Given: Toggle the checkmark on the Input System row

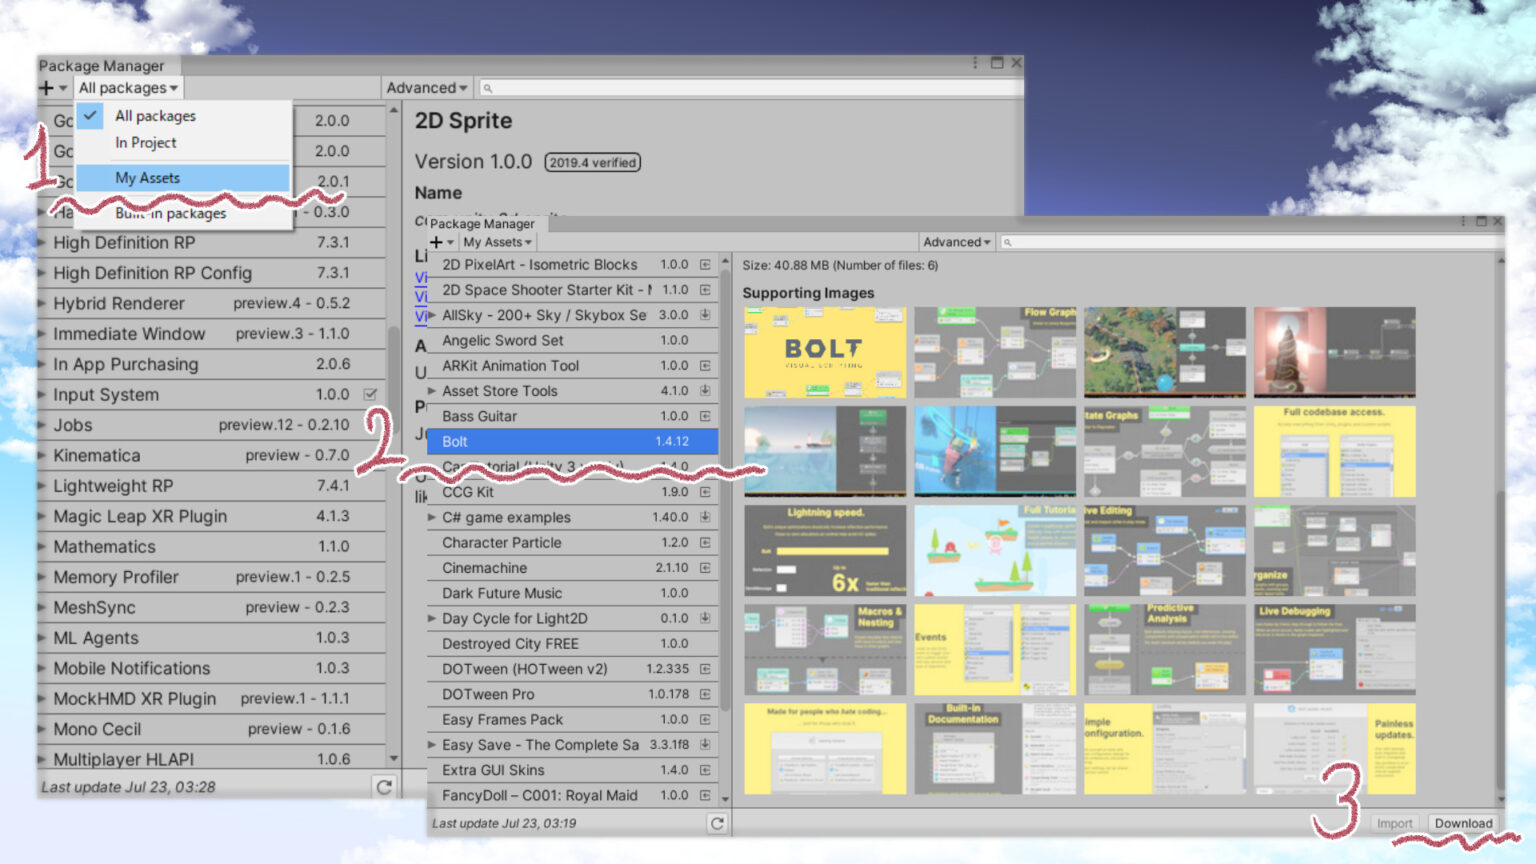Looking at the screenshot, I should click(370, 394).
